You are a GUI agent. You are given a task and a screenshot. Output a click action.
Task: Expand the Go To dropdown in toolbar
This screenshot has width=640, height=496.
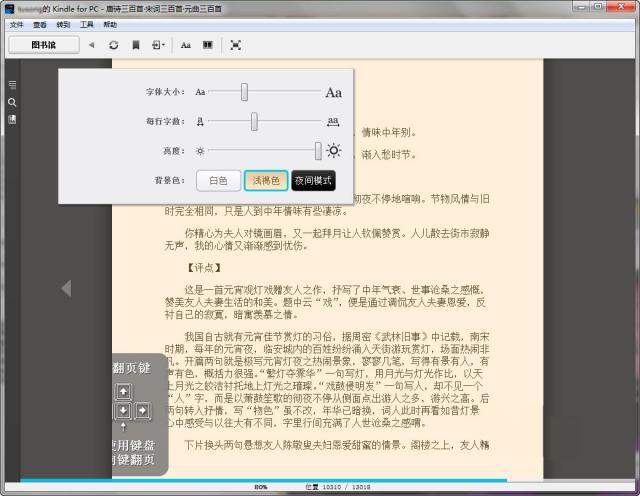pos(159,45)
